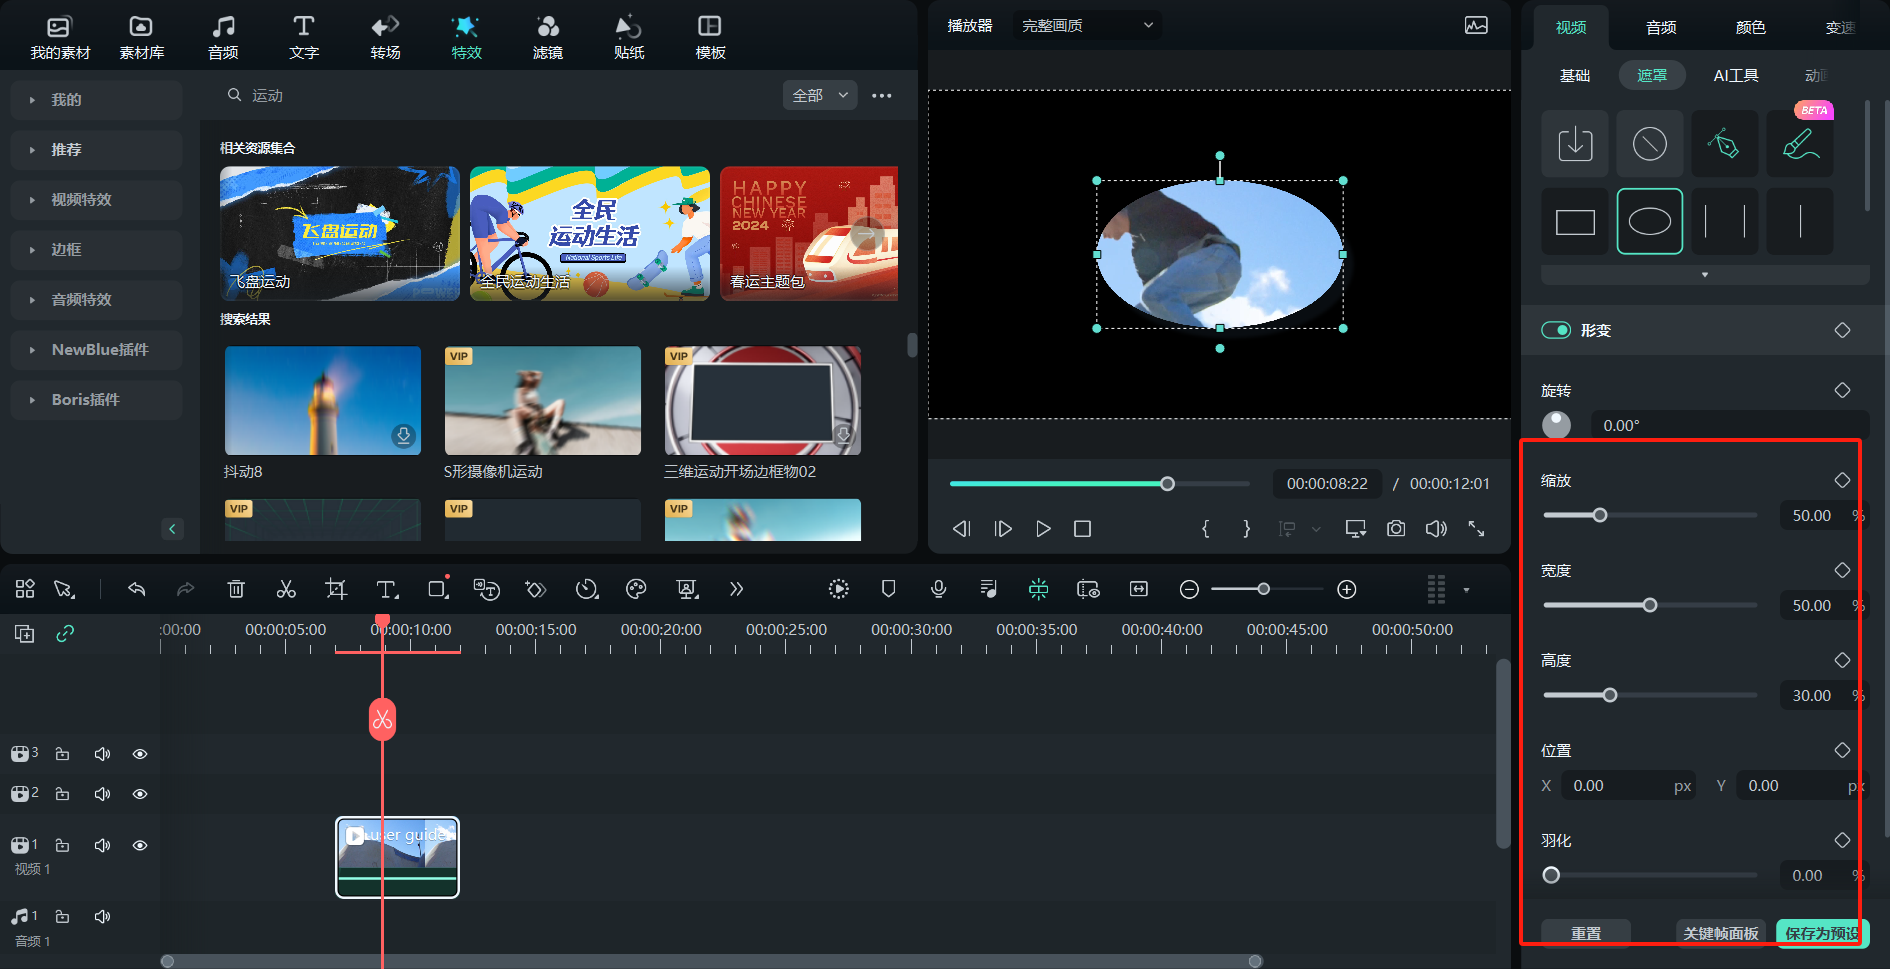The height and width of the screenshot is (969, 1890).
Task: Choose the pen mask drawing tool
Action: point(1724,144)
